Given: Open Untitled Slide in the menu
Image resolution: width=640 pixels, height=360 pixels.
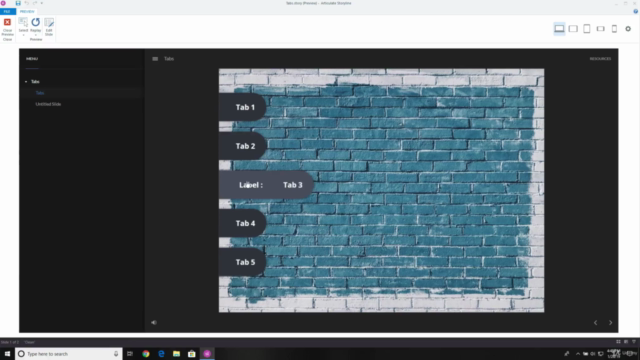Looking at the screenshot, I should (48, 104).
